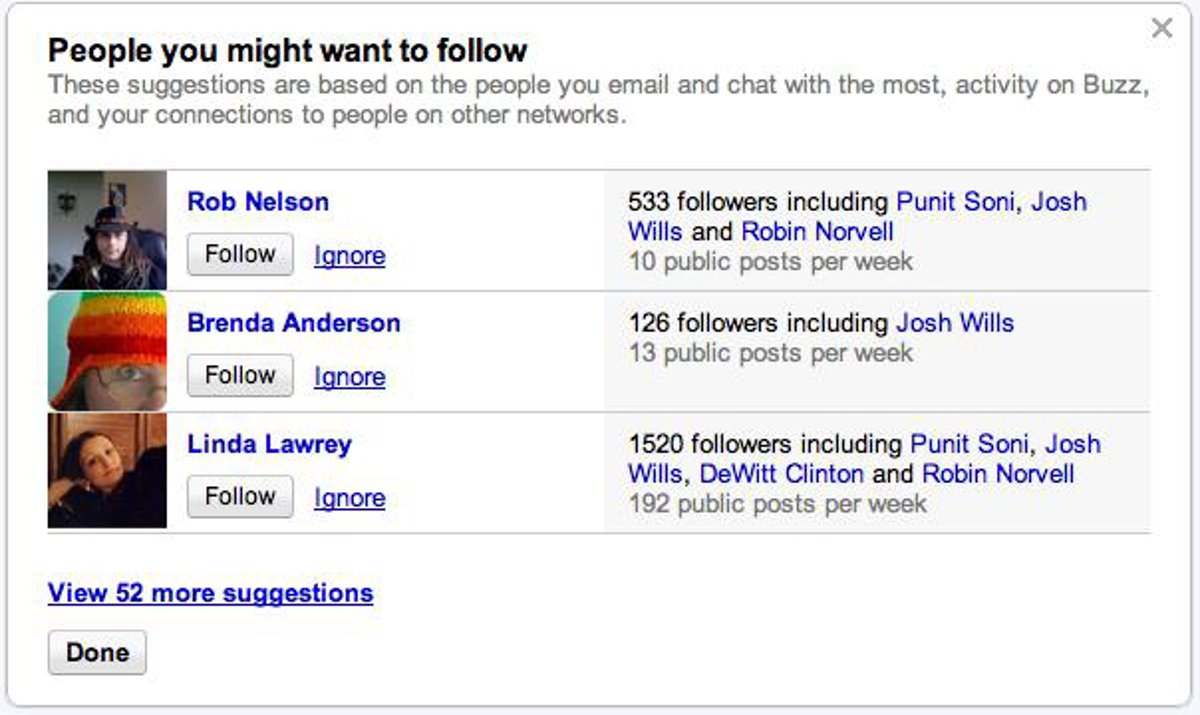Screen dimensions: 1200x715
Task: Click Brenda Anderson's rainbow hat photo
Action: (x=107, y=351)
